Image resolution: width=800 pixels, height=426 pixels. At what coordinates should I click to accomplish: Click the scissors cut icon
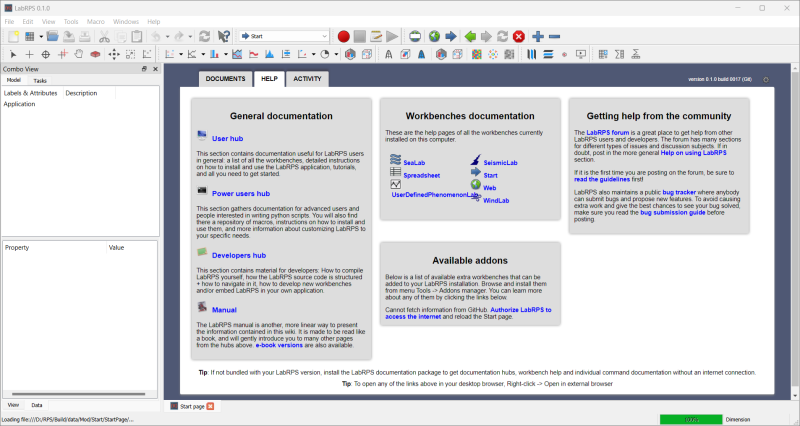(x=104, y=36)
